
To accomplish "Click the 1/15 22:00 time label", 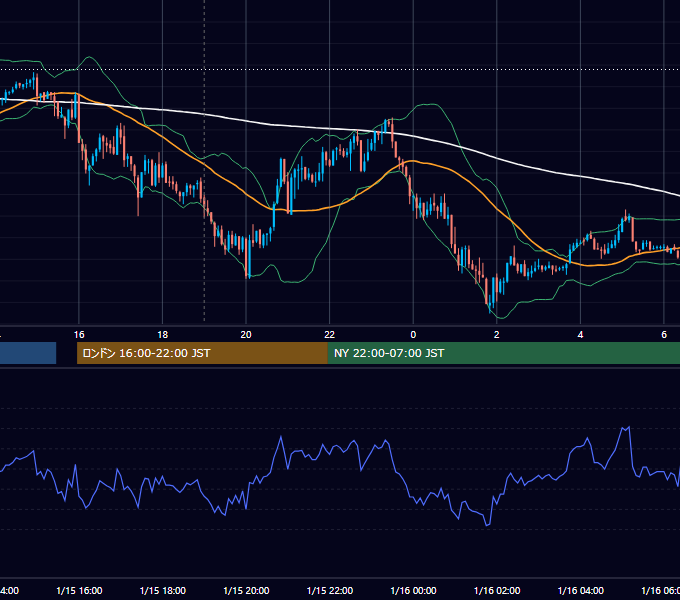I will point(330,591).
